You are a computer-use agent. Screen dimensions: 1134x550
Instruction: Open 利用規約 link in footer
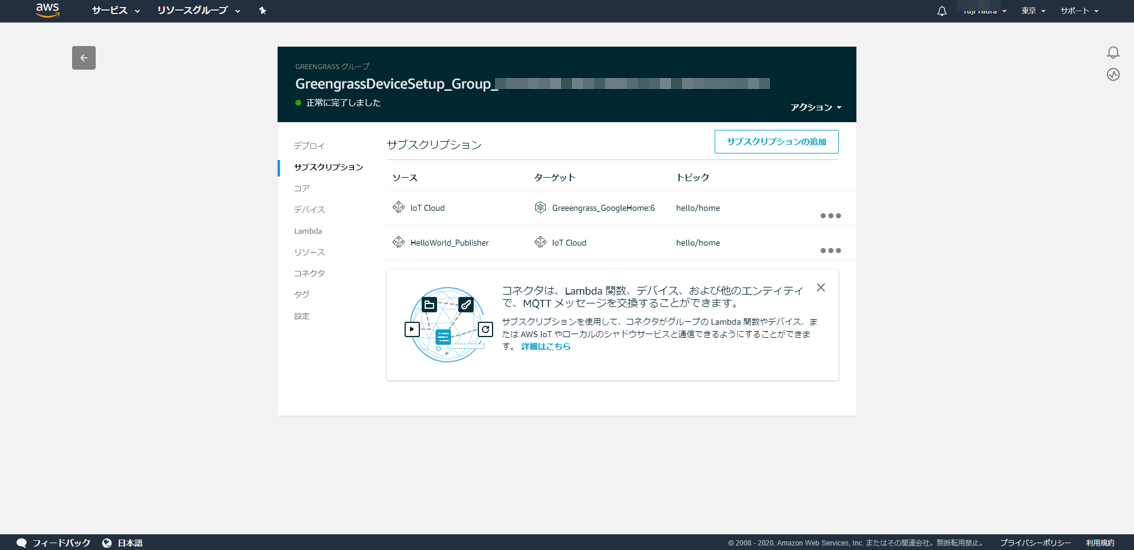[x=1100, y=543]
